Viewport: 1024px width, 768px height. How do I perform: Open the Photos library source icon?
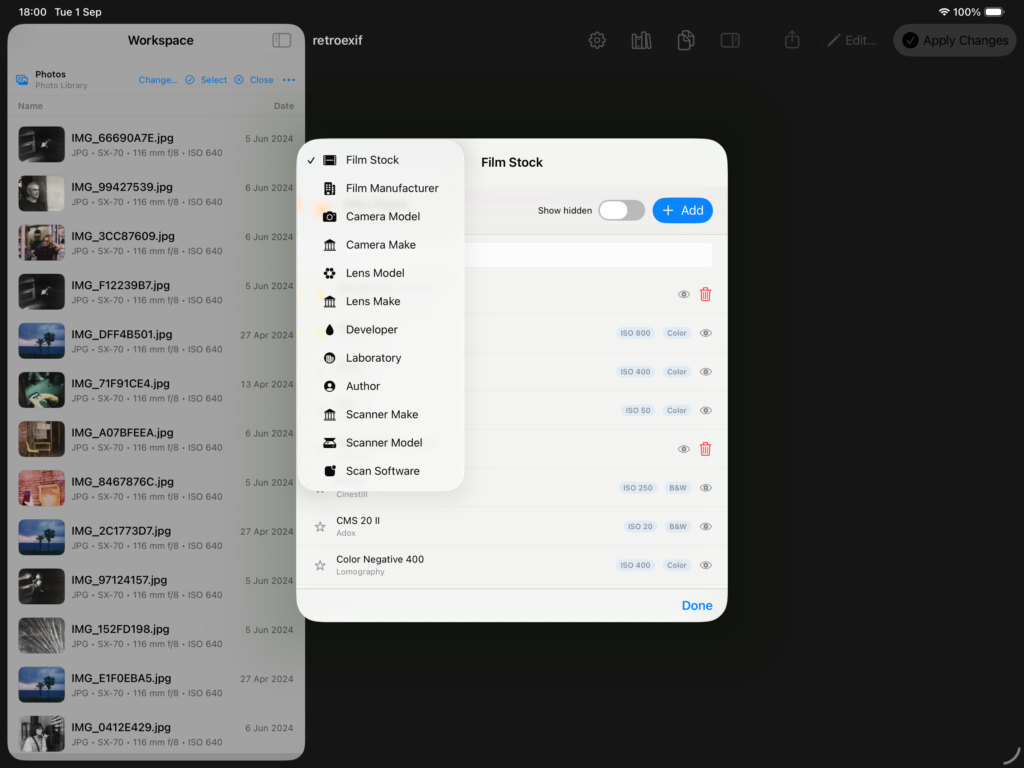(x=22, y=80)
